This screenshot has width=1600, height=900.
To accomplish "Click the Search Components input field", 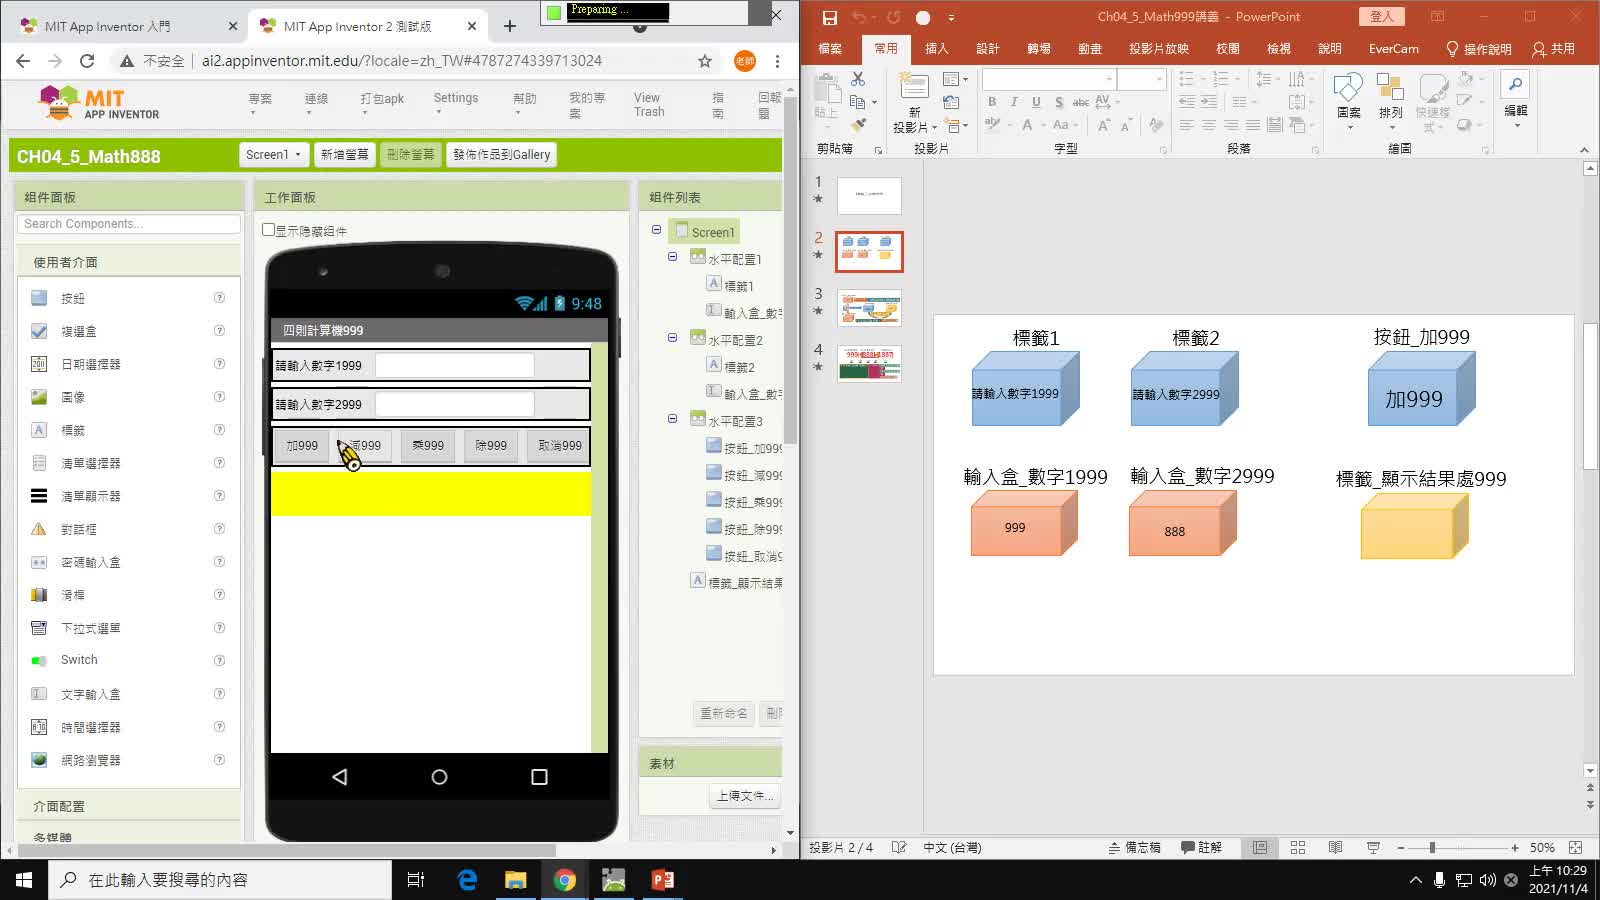I will pyautogui.click(x=129, y=224).
